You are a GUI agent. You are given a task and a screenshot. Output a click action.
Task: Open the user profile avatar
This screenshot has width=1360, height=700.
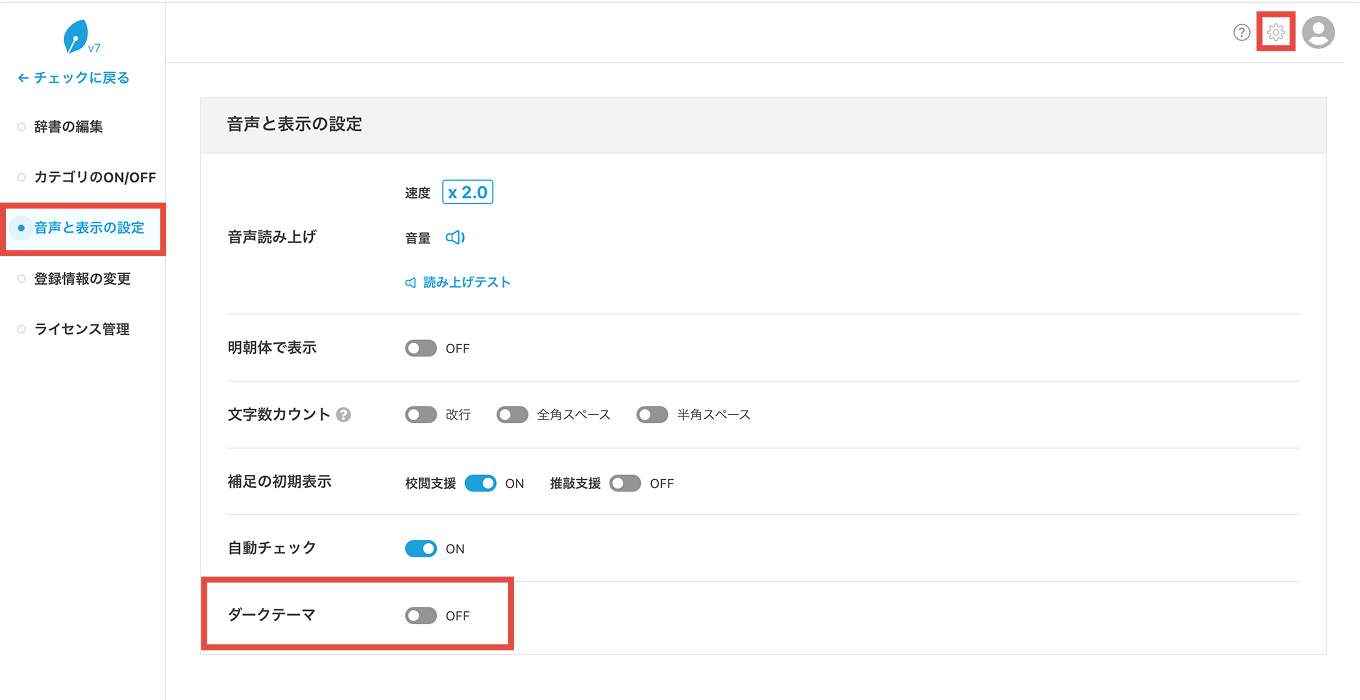(1319, 33)
